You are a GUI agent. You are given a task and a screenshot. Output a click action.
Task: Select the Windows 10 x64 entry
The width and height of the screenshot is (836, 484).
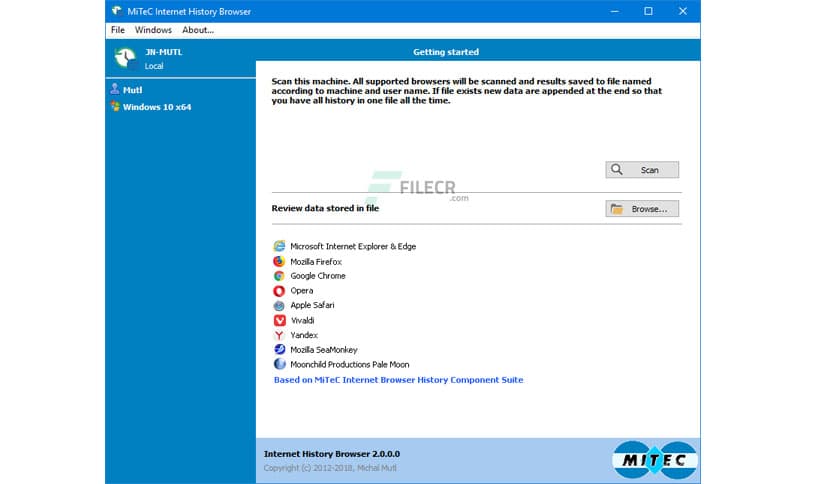(x=157, y=107)
